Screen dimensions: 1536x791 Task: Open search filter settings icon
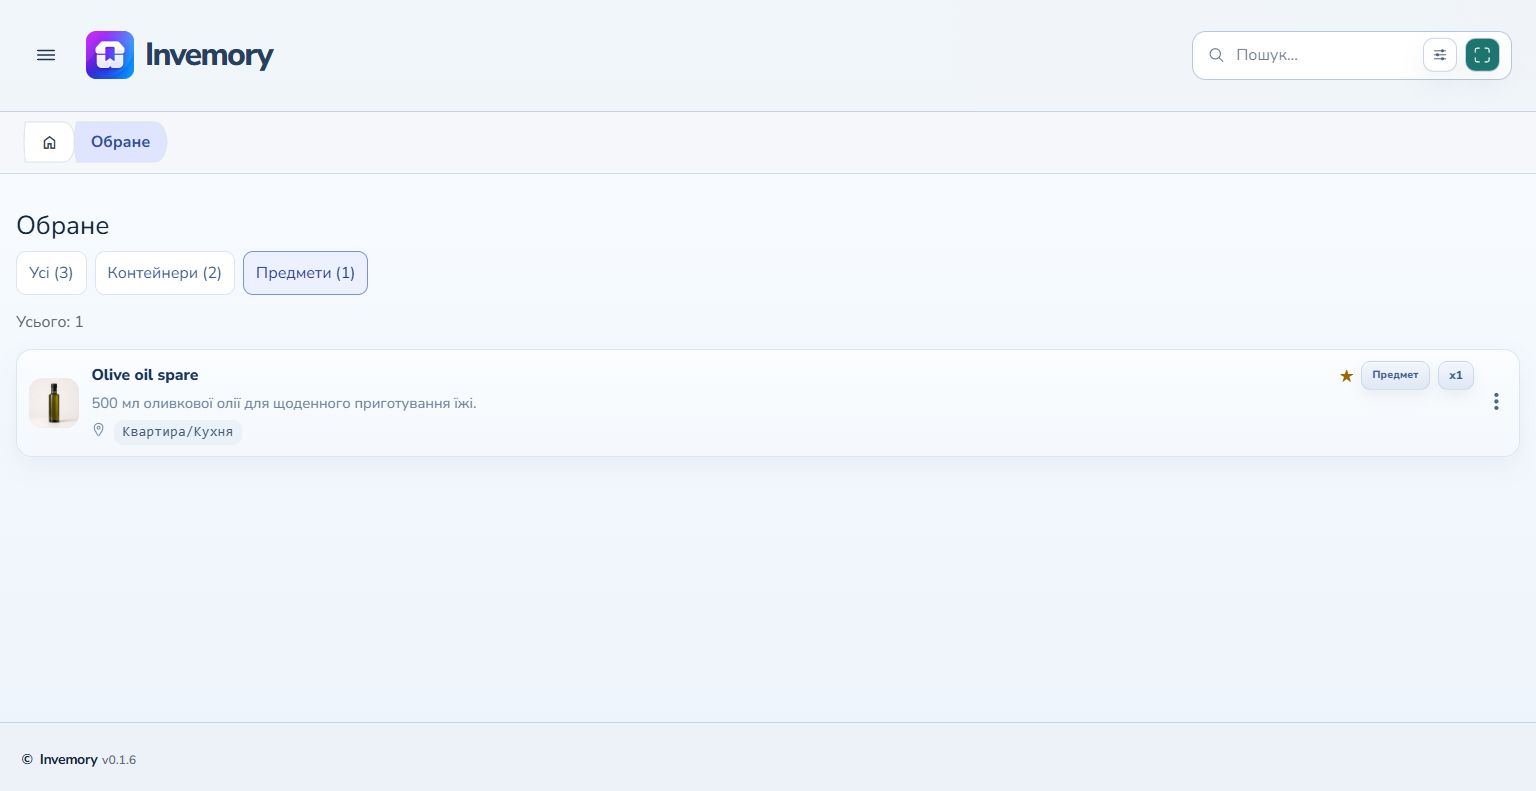coord(1440,55)
